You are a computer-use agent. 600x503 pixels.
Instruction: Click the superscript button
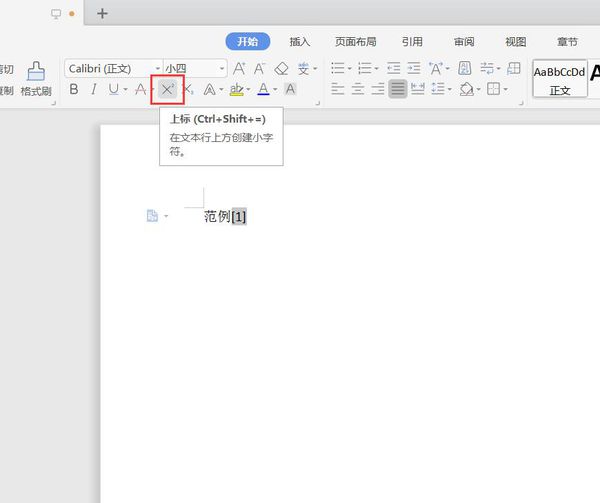coord(167,90)
